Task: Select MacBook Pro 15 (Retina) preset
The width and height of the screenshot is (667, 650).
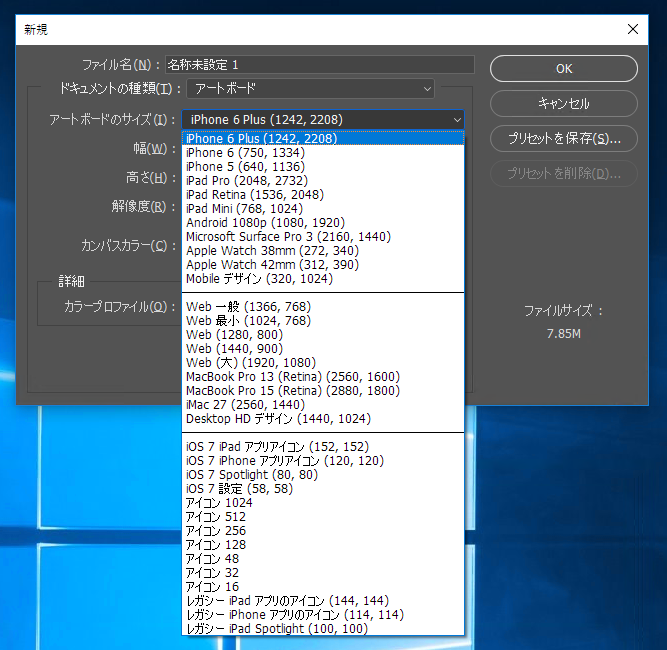Action: [323, 391]
